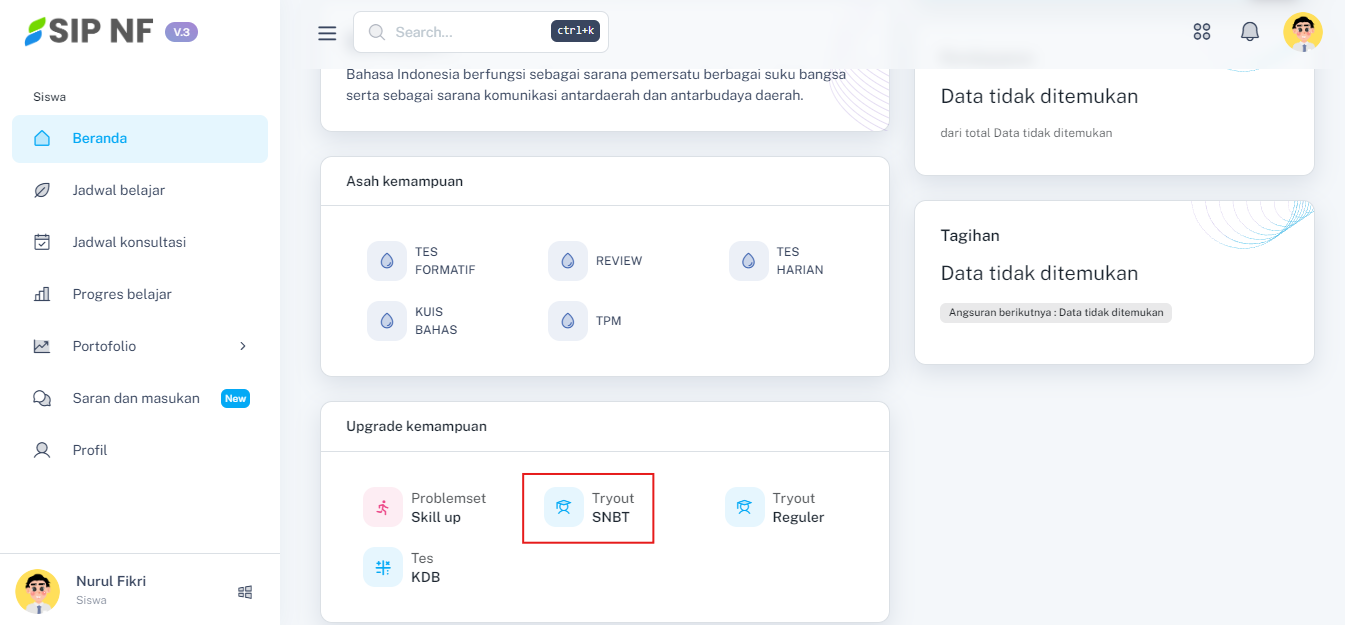This screenshot has width=1345, height=625.
Task: Open the notifications bell
Action: pos(1250,32)
